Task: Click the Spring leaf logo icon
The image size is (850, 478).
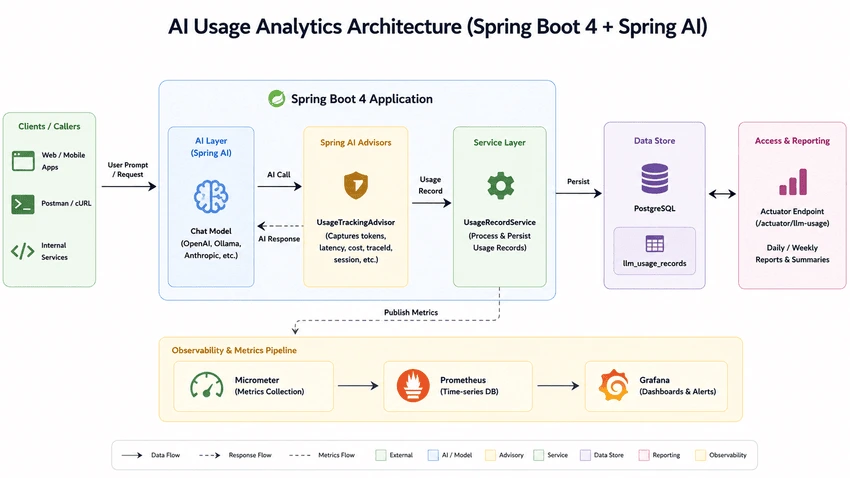Action: (276, 99)
